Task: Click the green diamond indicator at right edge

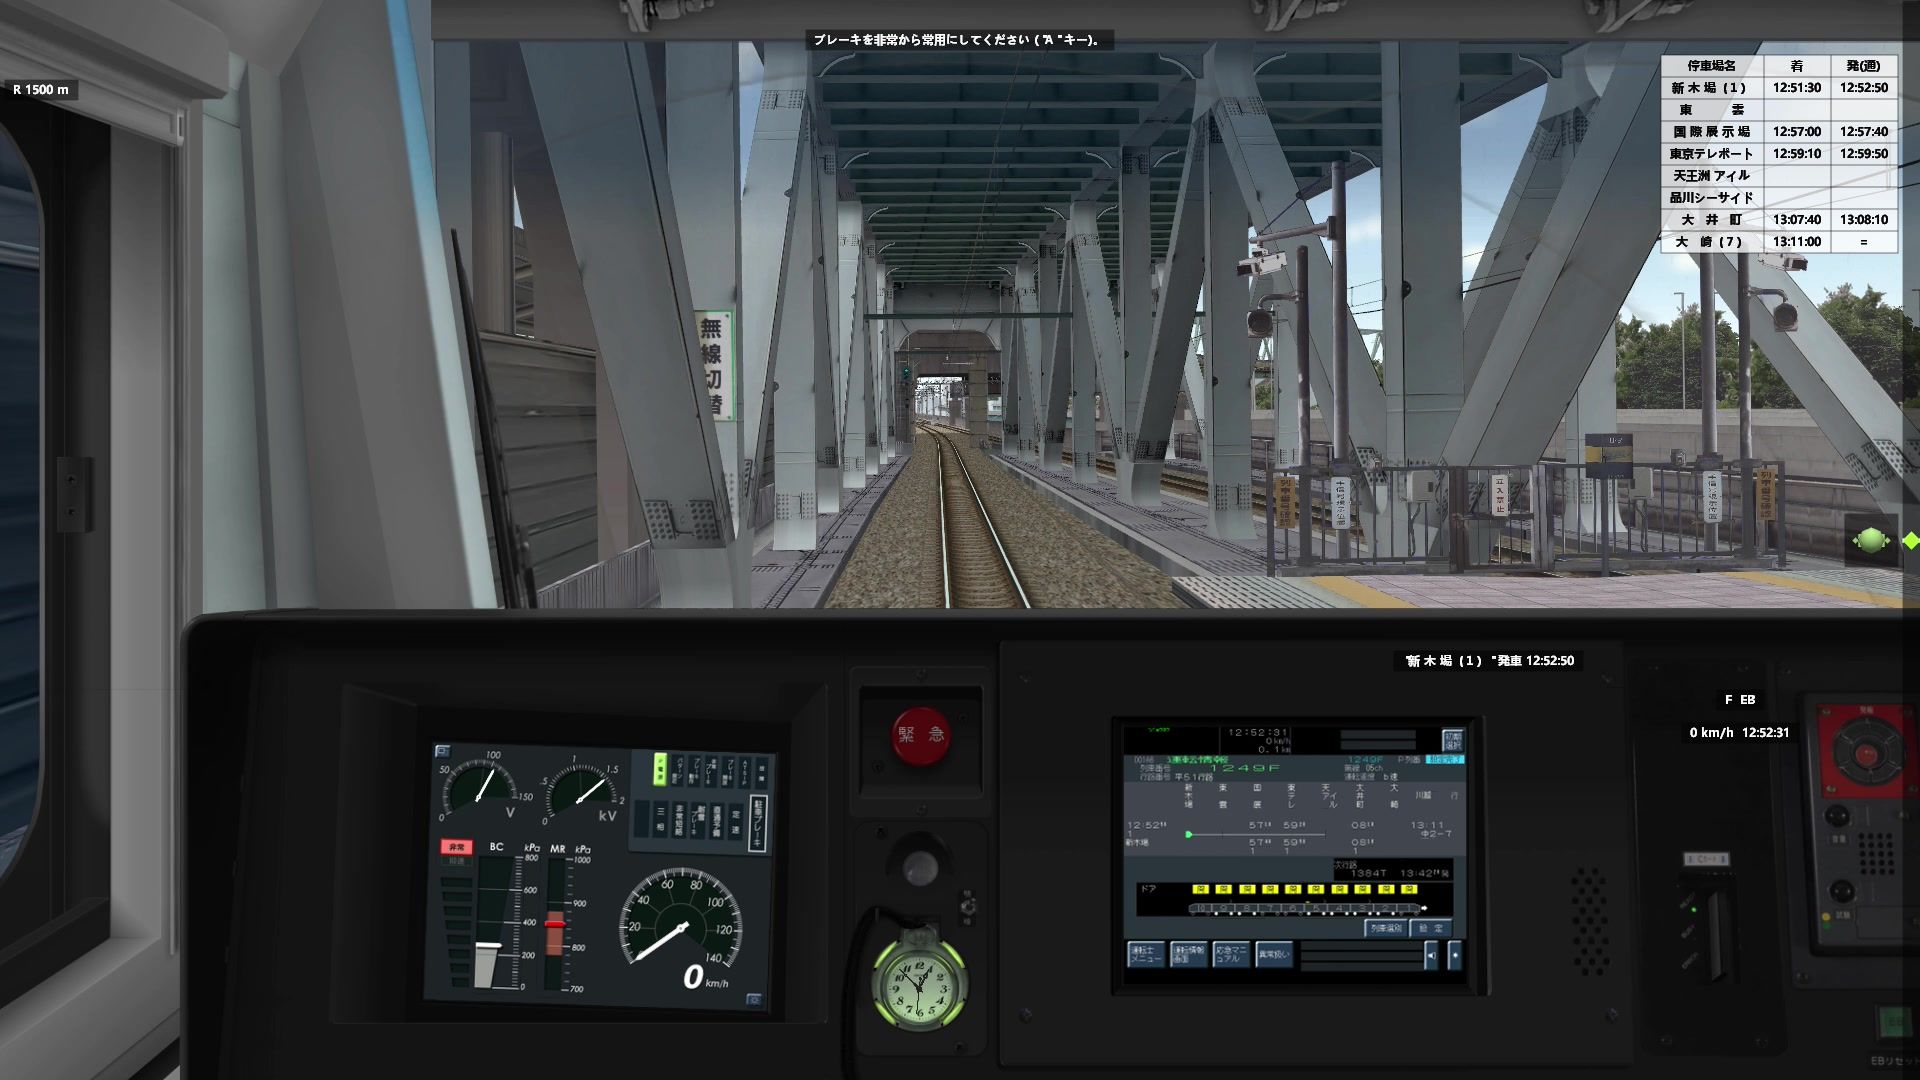Action: click(x=1910, y=541)
